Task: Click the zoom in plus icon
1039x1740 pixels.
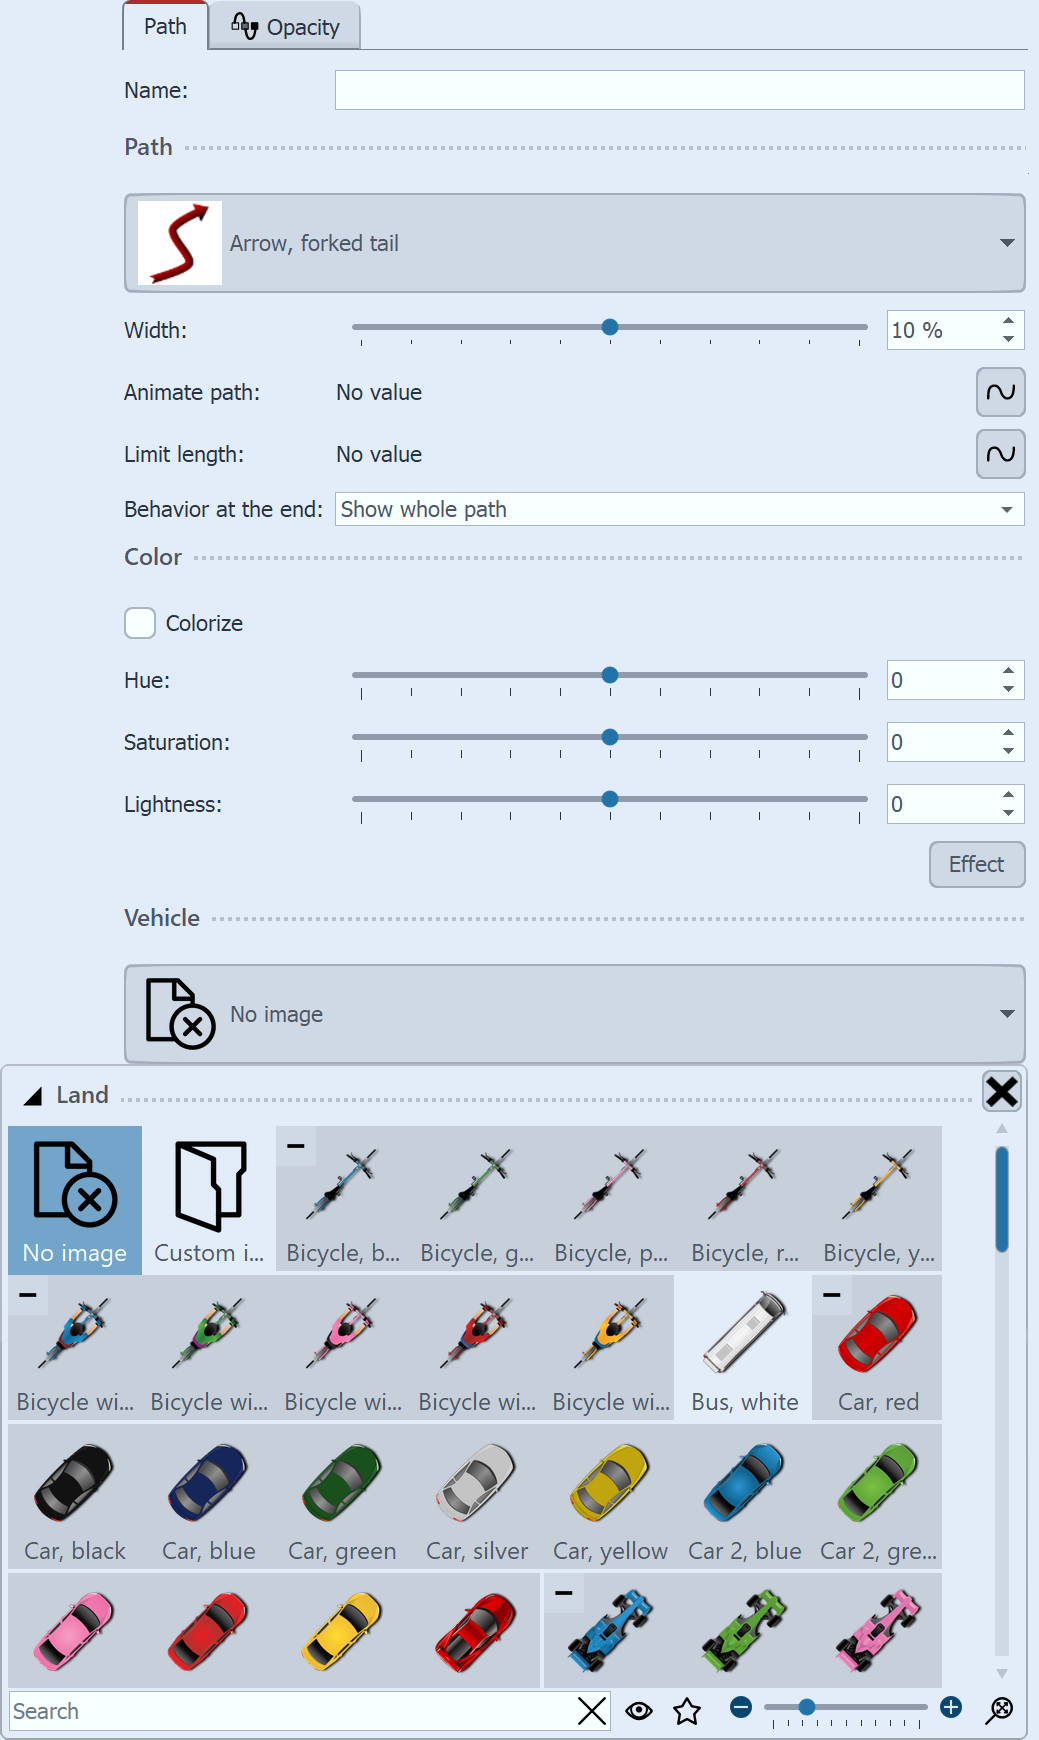Action: pos(951,1707)
